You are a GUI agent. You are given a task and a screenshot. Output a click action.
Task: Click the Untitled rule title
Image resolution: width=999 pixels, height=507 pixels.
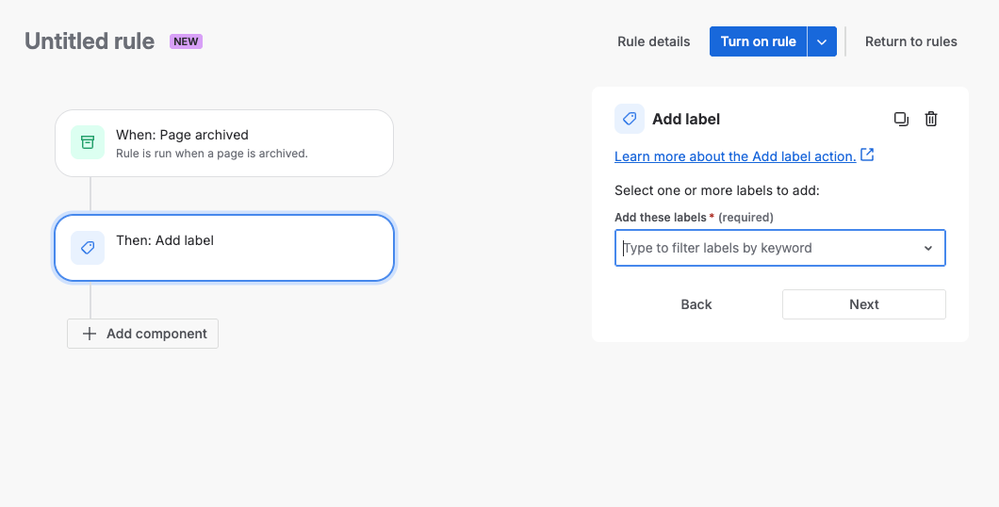point(90,41)
